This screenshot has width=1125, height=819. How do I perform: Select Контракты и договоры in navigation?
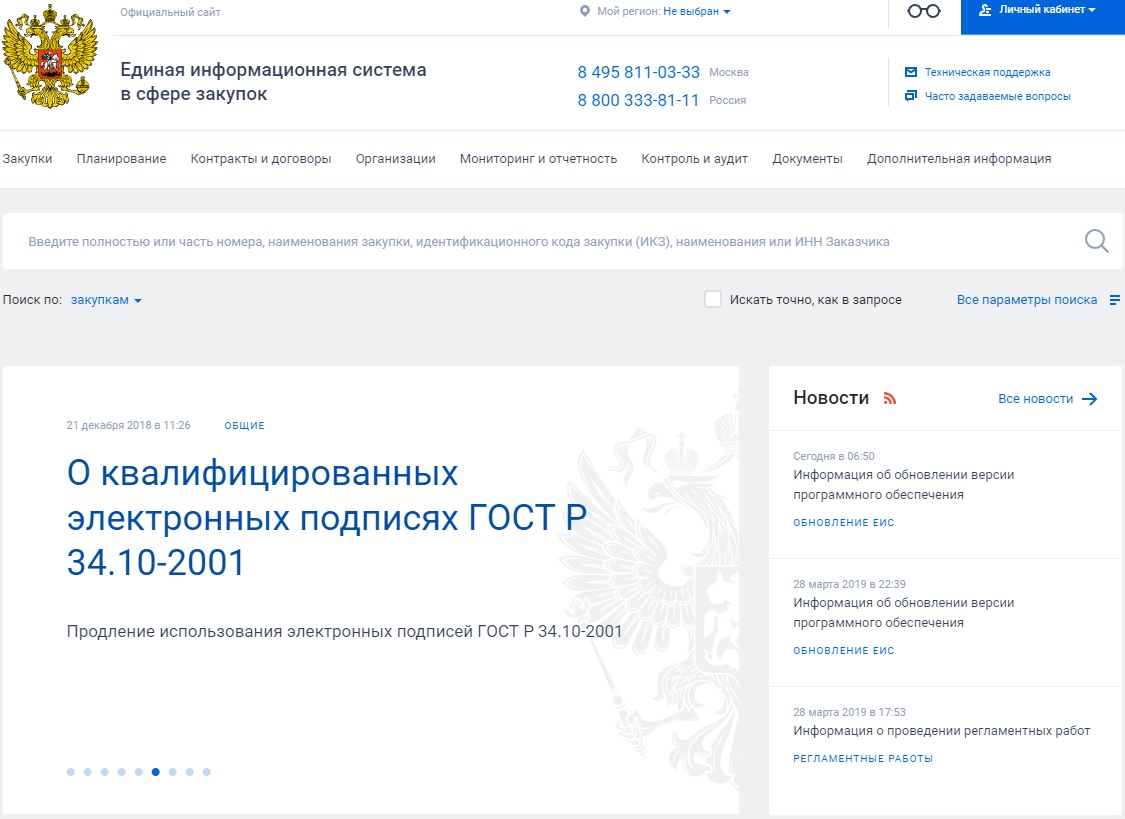[x=261, y=158]
